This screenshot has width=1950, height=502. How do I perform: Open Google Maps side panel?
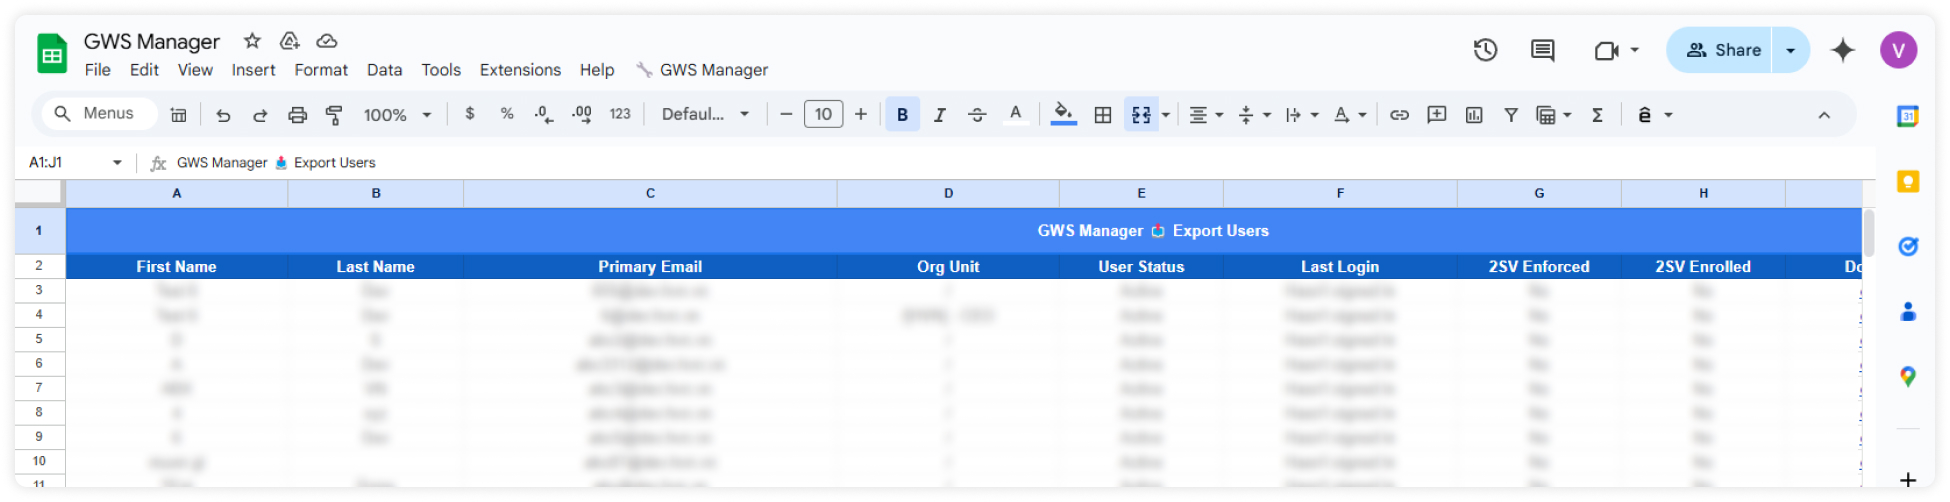point(1907,377)
